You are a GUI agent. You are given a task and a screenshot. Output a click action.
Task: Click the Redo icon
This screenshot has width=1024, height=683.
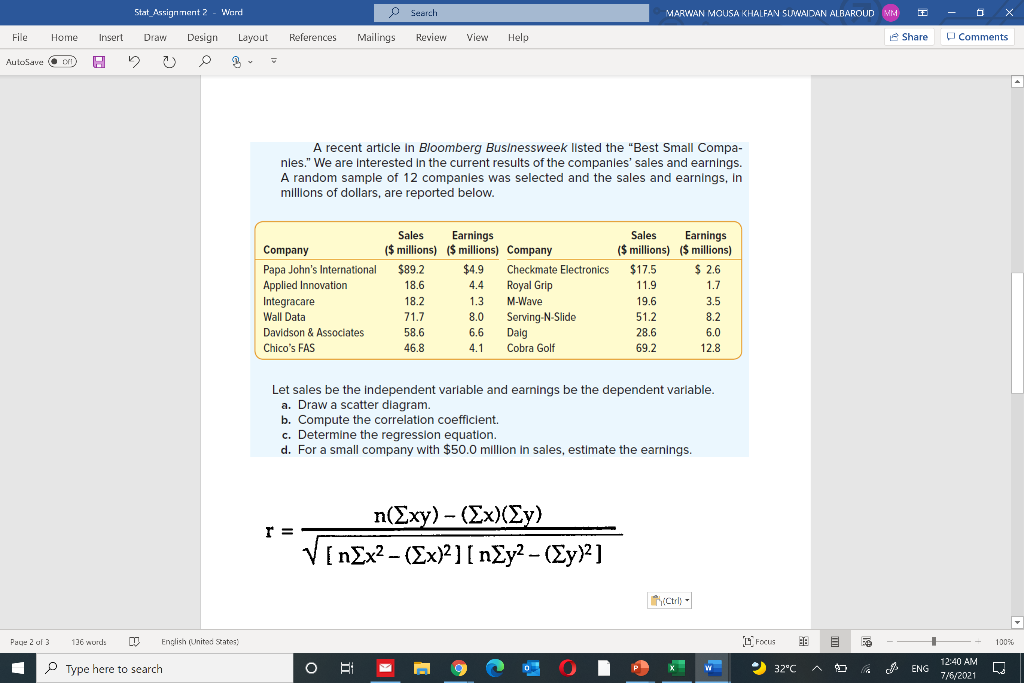[169, 62]
